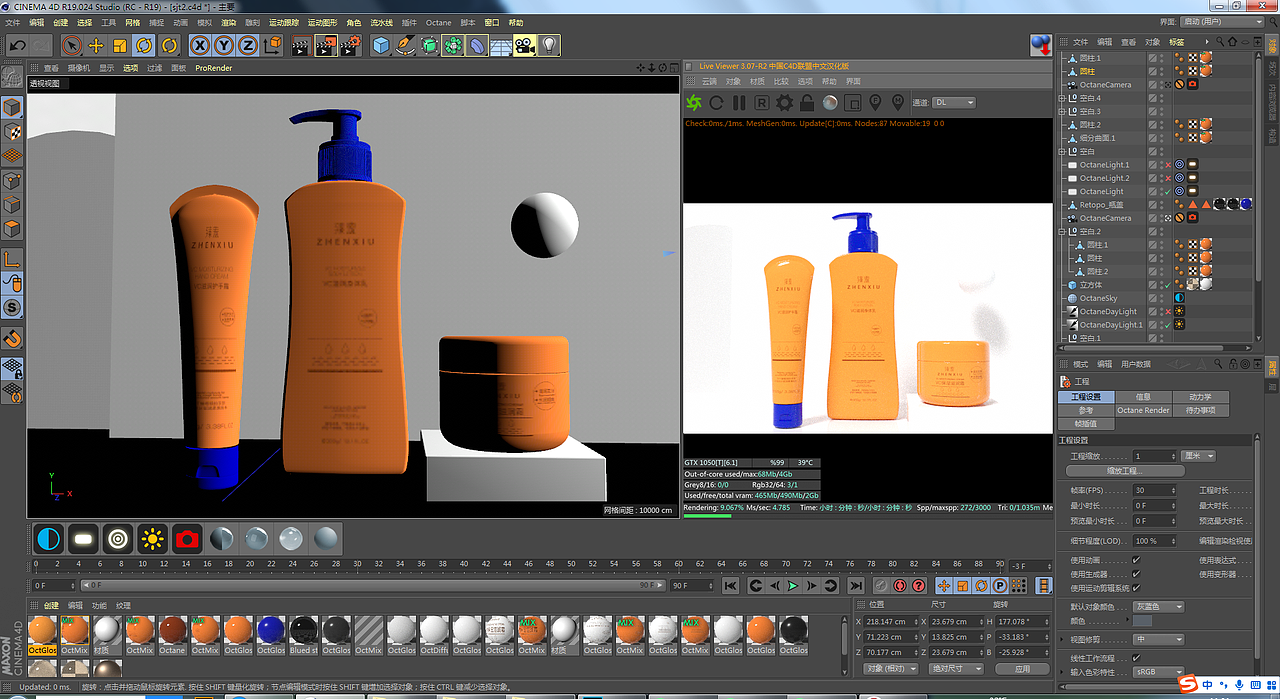Image resolution: width=1280 pixels, height=699 pixels.
Task: Click Render to Picture Viewer clapperboard
Action: pos(325,45)
